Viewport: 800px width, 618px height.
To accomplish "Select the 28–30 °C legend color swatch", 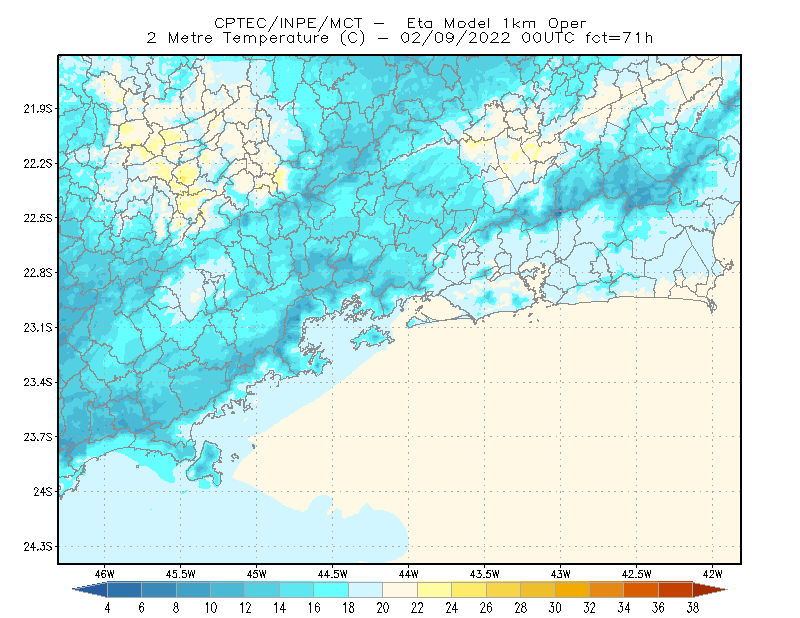I will pyautogui.click(x=538, y=590).
